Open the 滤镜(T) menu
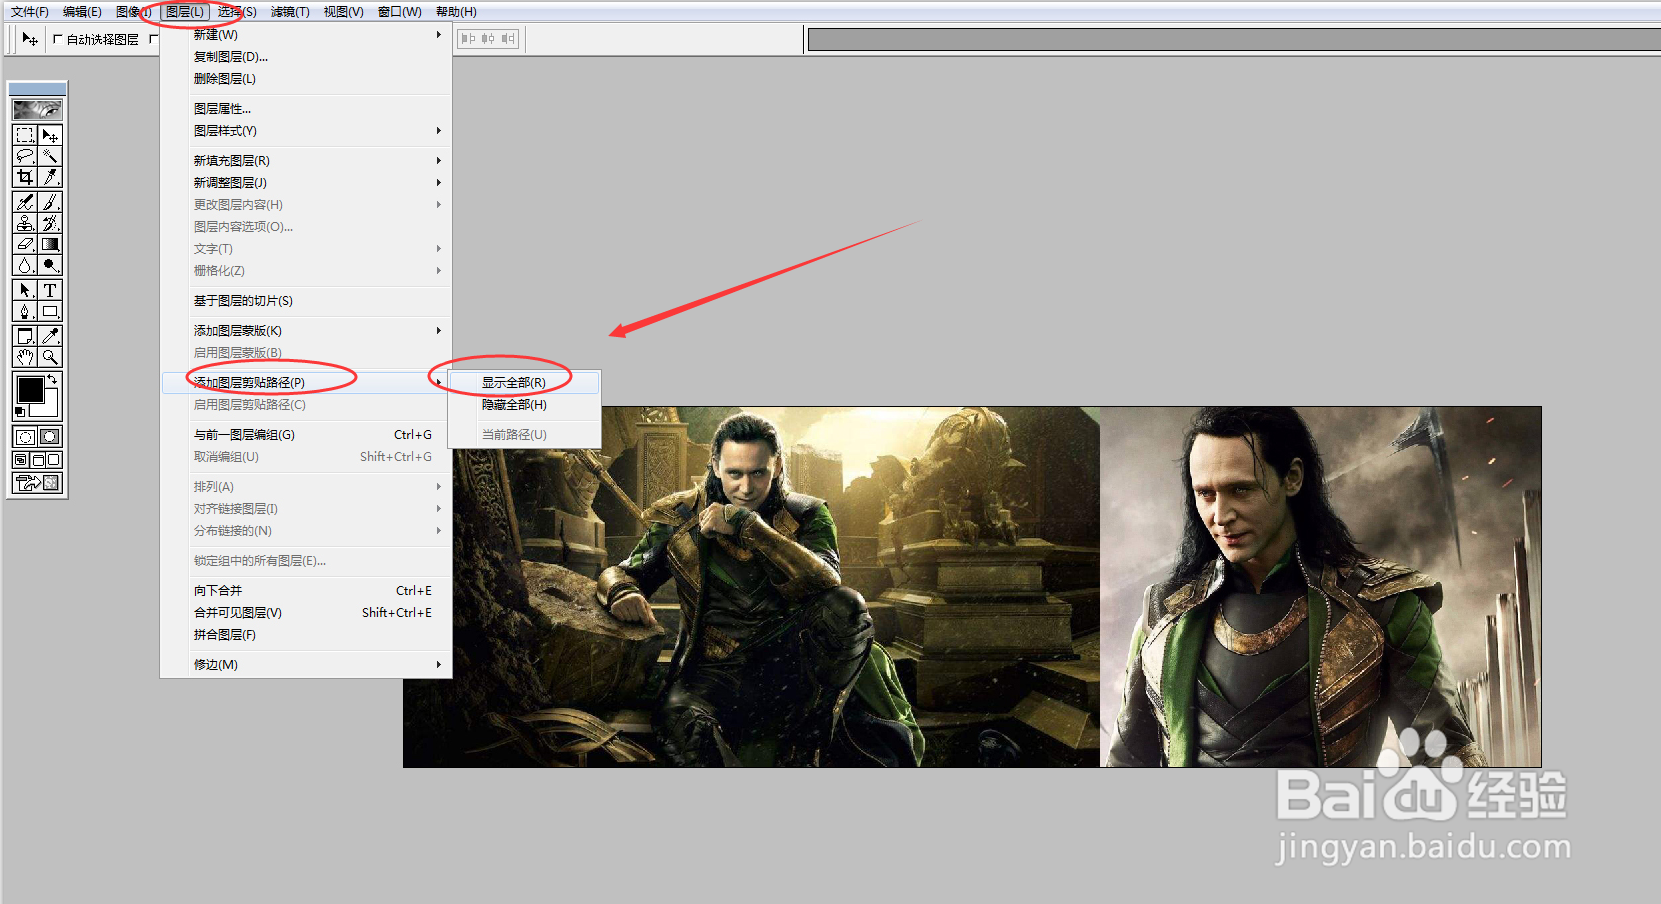Viewport: 1661px width, 904px height. coord(290,12)
